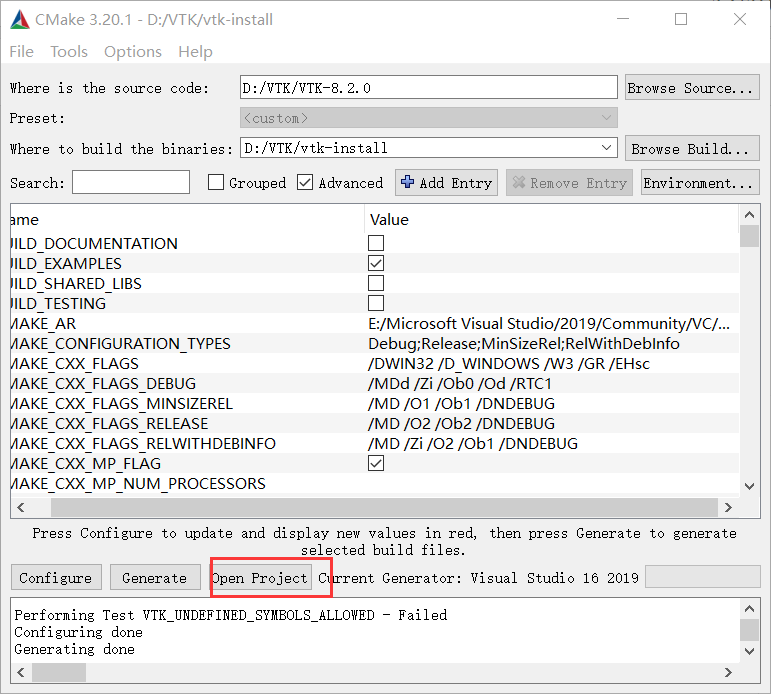
Task: Open the Options menu
Action: coord(133,52)
